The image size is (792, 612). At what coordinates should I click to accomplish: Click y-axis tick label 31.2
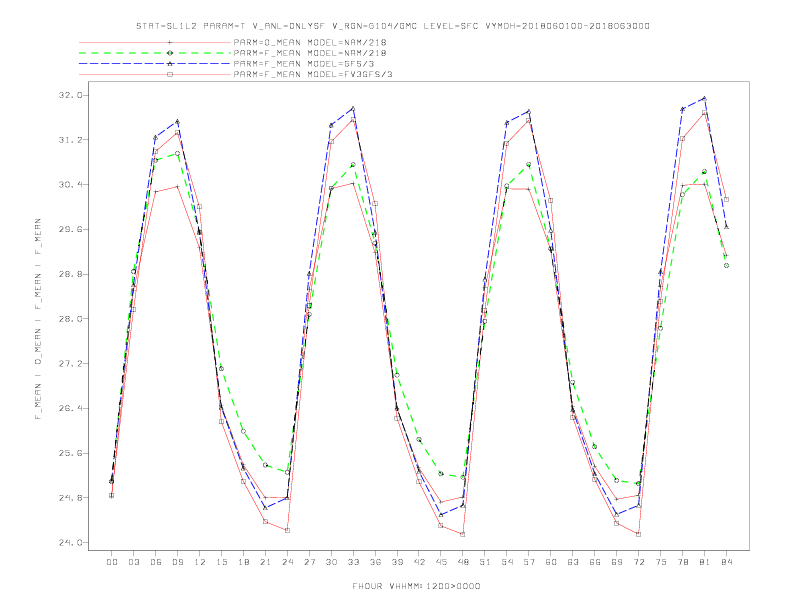[x=70, y=140]
